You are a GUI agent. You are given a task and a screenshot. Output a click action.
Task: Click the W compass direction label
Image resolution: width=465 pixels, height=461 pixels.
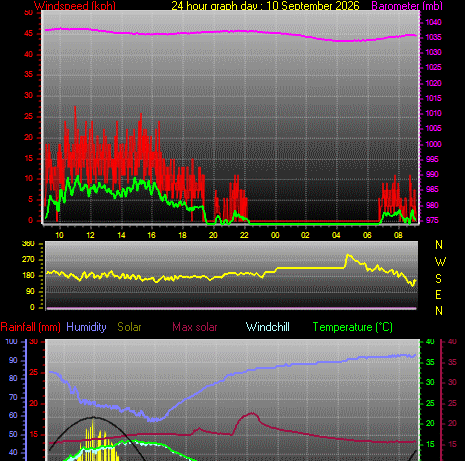pos(440,262)
